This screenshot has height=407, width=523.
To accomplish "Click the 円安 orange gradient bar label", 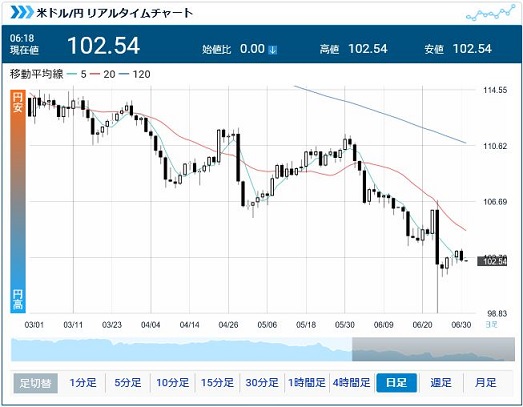I will (x=18, y=102).
